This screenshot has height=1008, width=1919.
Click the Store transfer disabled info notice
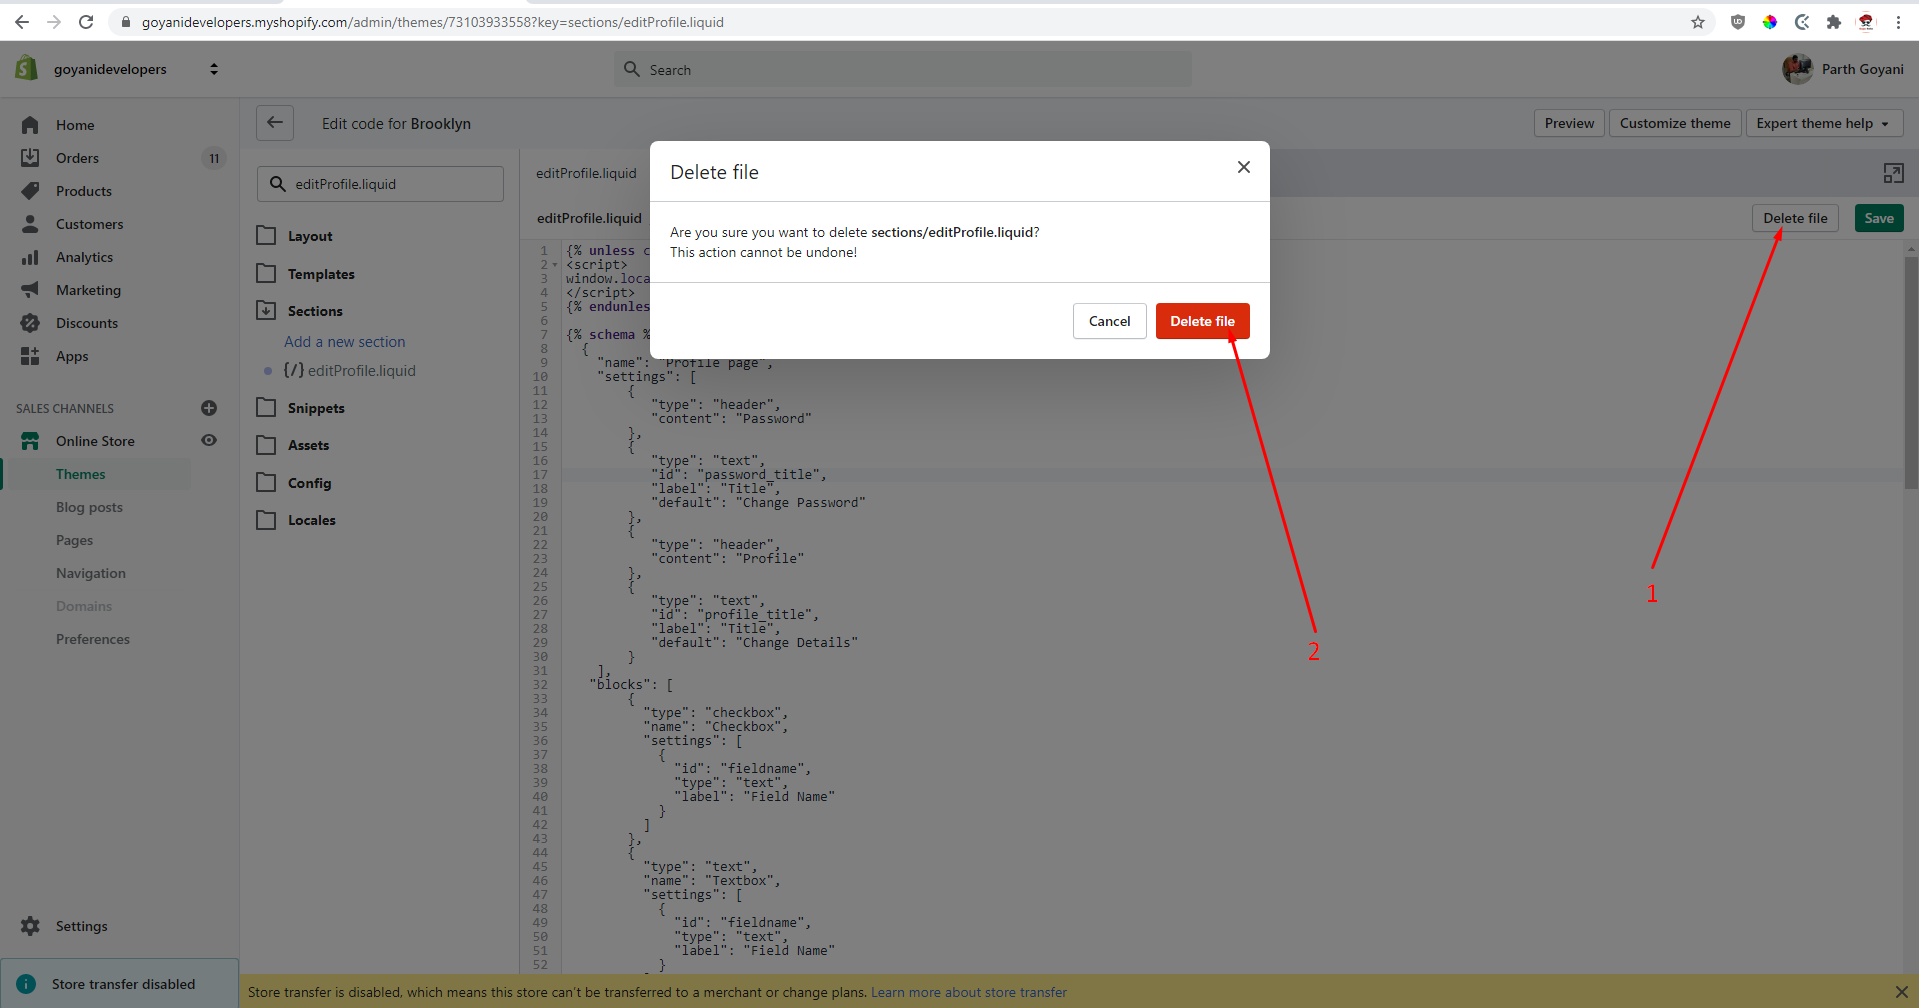pyautogui.click(x=120, y=984)
